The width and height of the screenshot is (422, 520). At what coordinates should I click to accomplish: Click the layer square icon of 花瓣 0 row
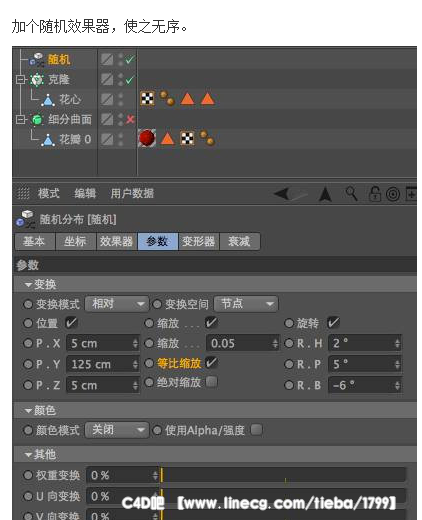tap(107, 139)
